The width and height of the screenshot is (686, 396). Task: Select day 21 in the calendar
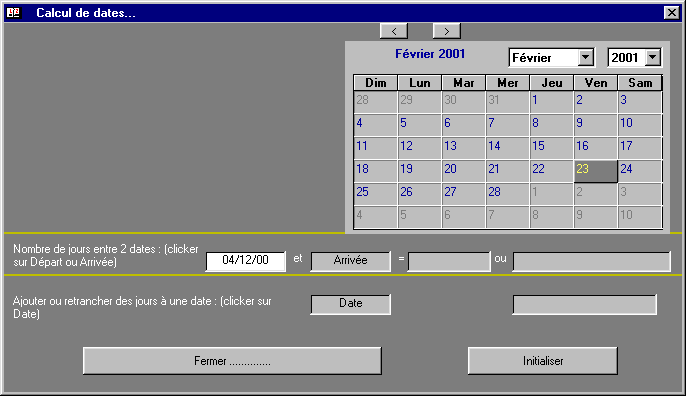tap(508, 171)
